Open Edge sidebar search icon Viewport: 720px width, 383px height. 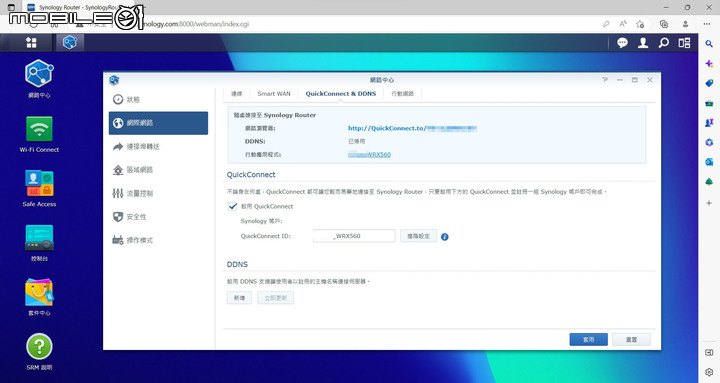tap(709, 44)
